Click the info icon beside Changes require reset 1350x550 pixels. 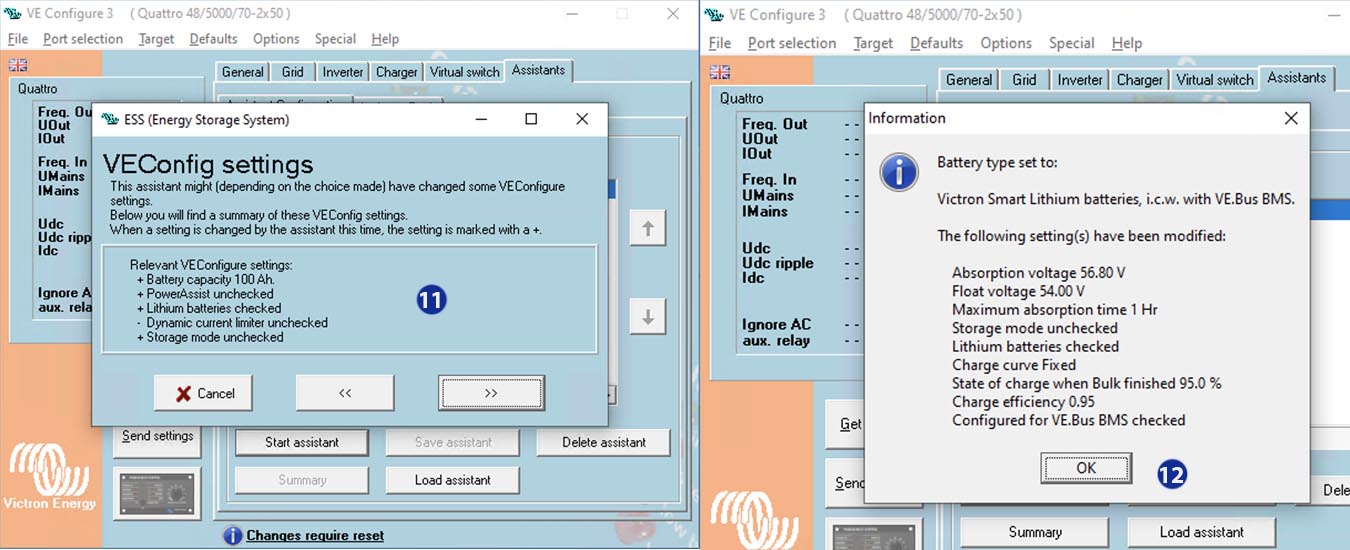click(232, 536)
